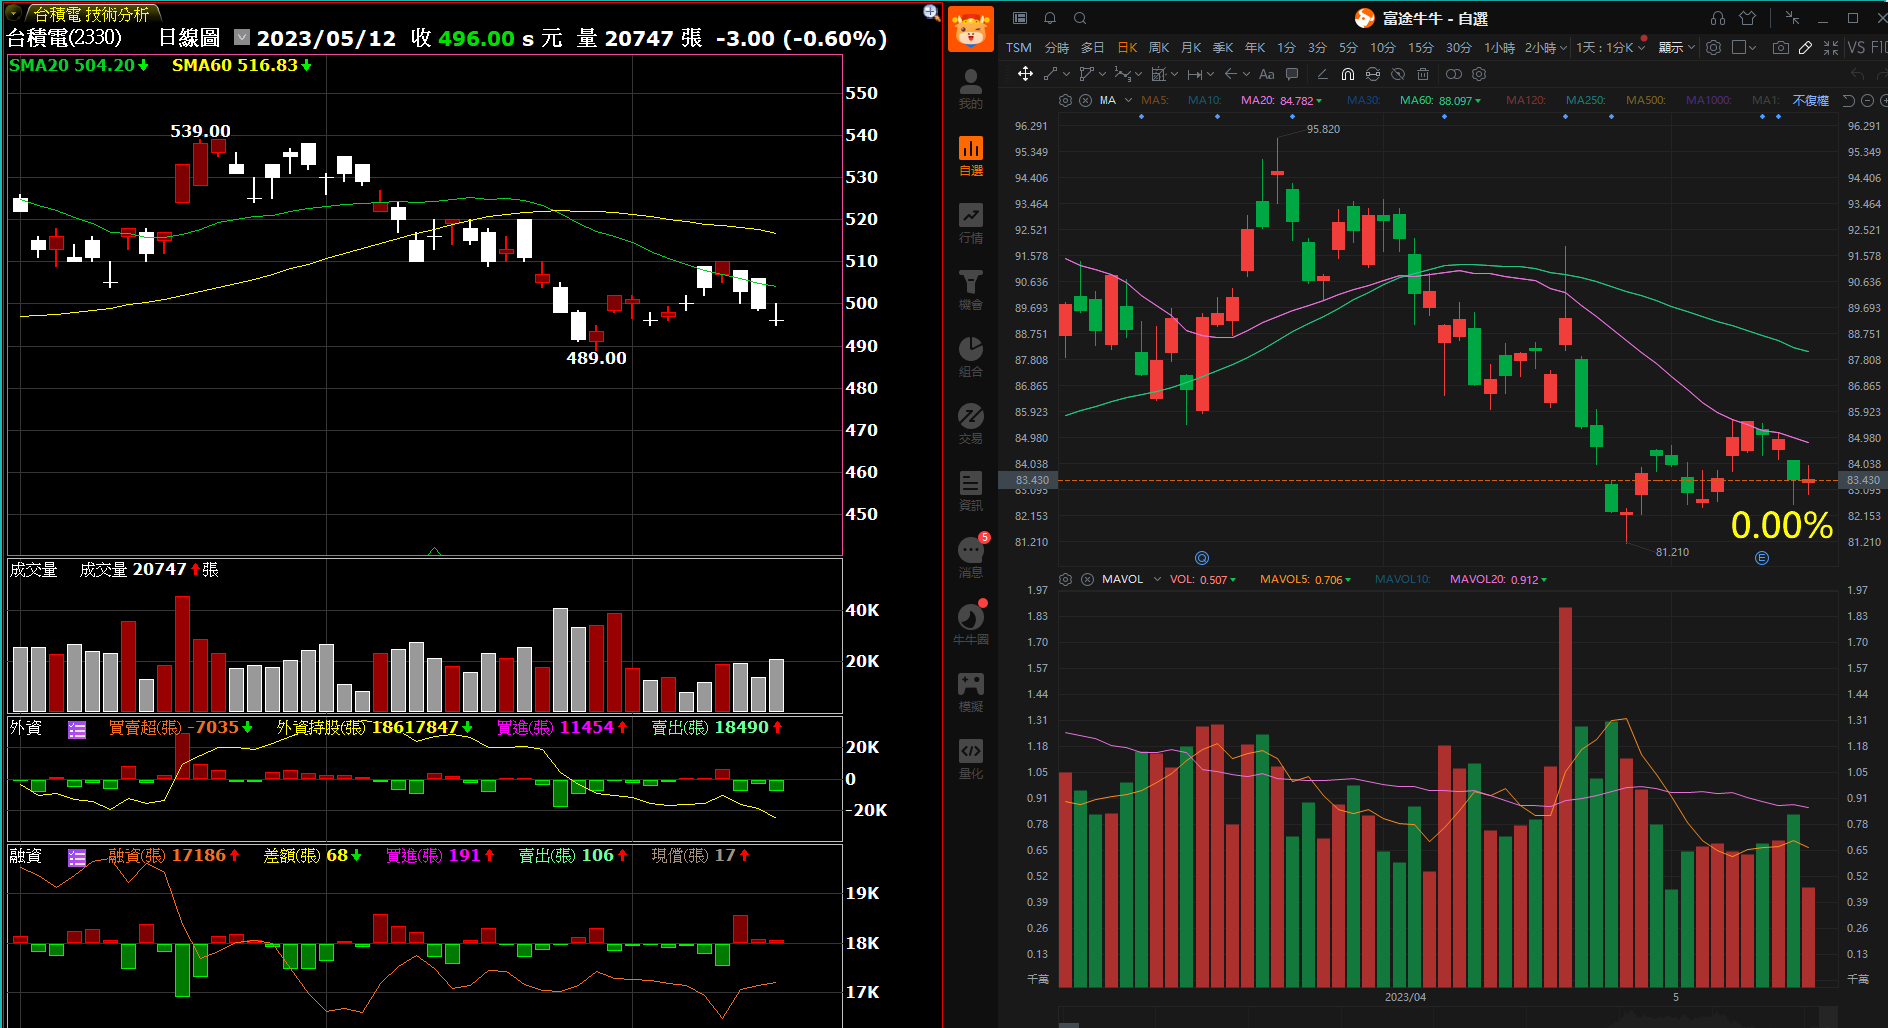The image size is (1888, 1028).
Task: Toggle MAVOL20 line visibility
Action: pos(1498,580)
